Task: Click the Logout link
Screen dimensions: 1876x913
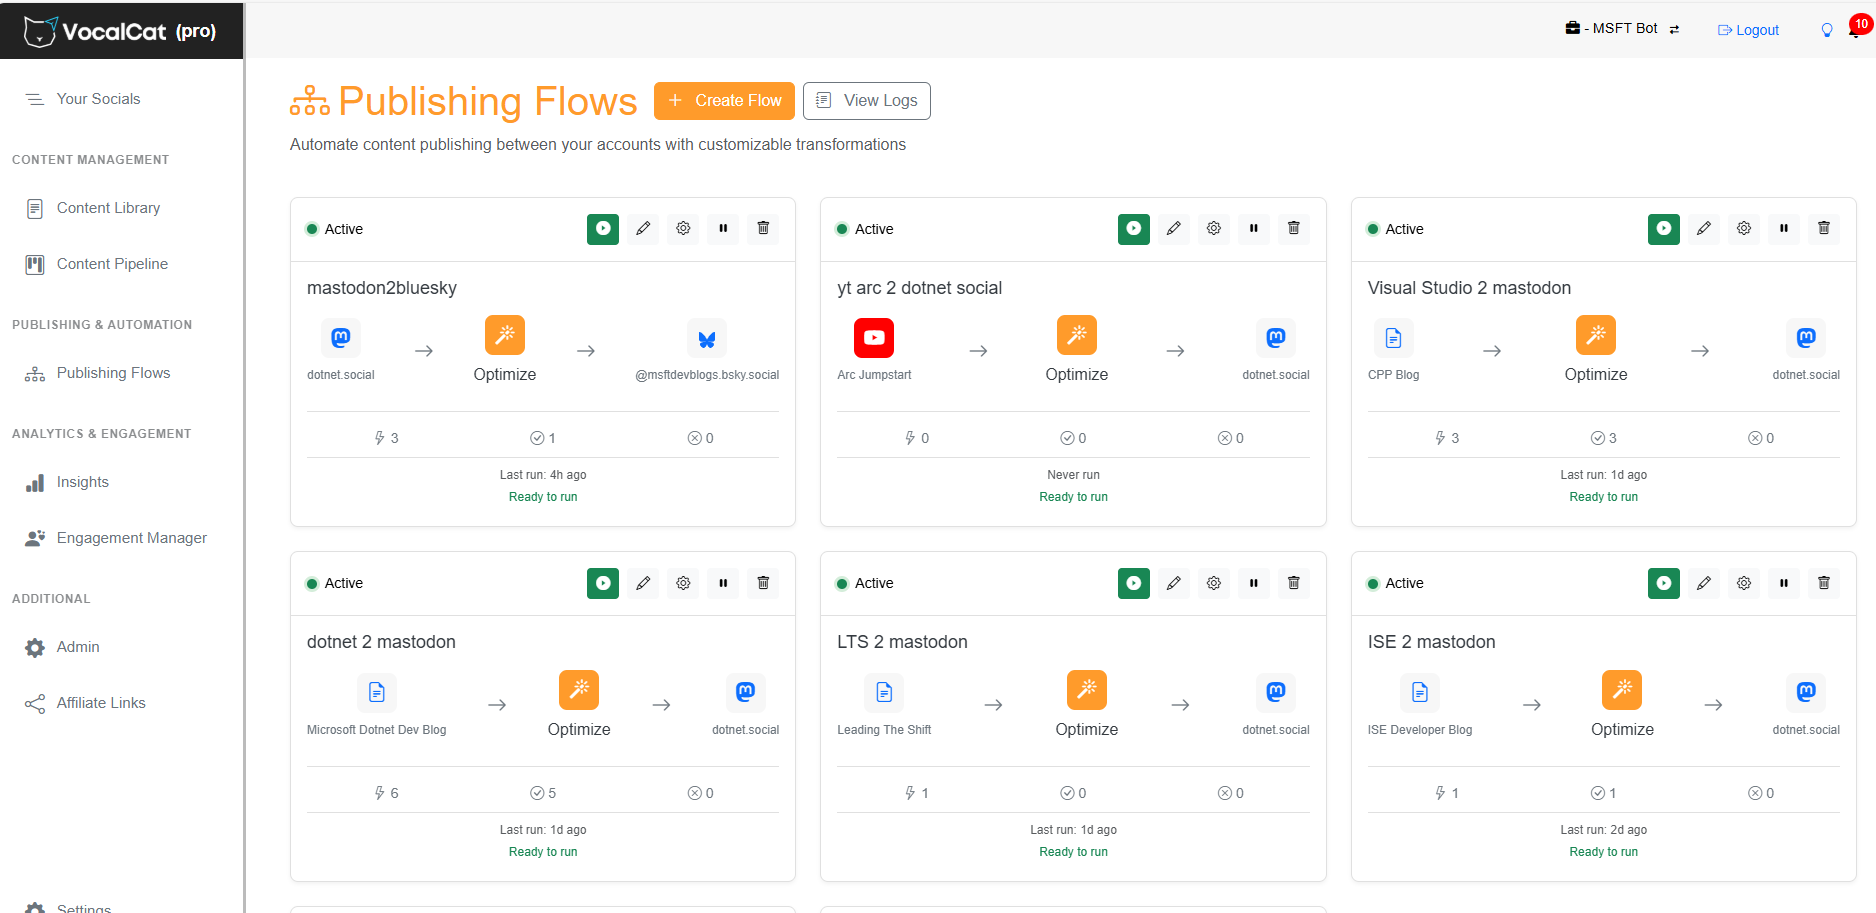Action: [1748, 30]
